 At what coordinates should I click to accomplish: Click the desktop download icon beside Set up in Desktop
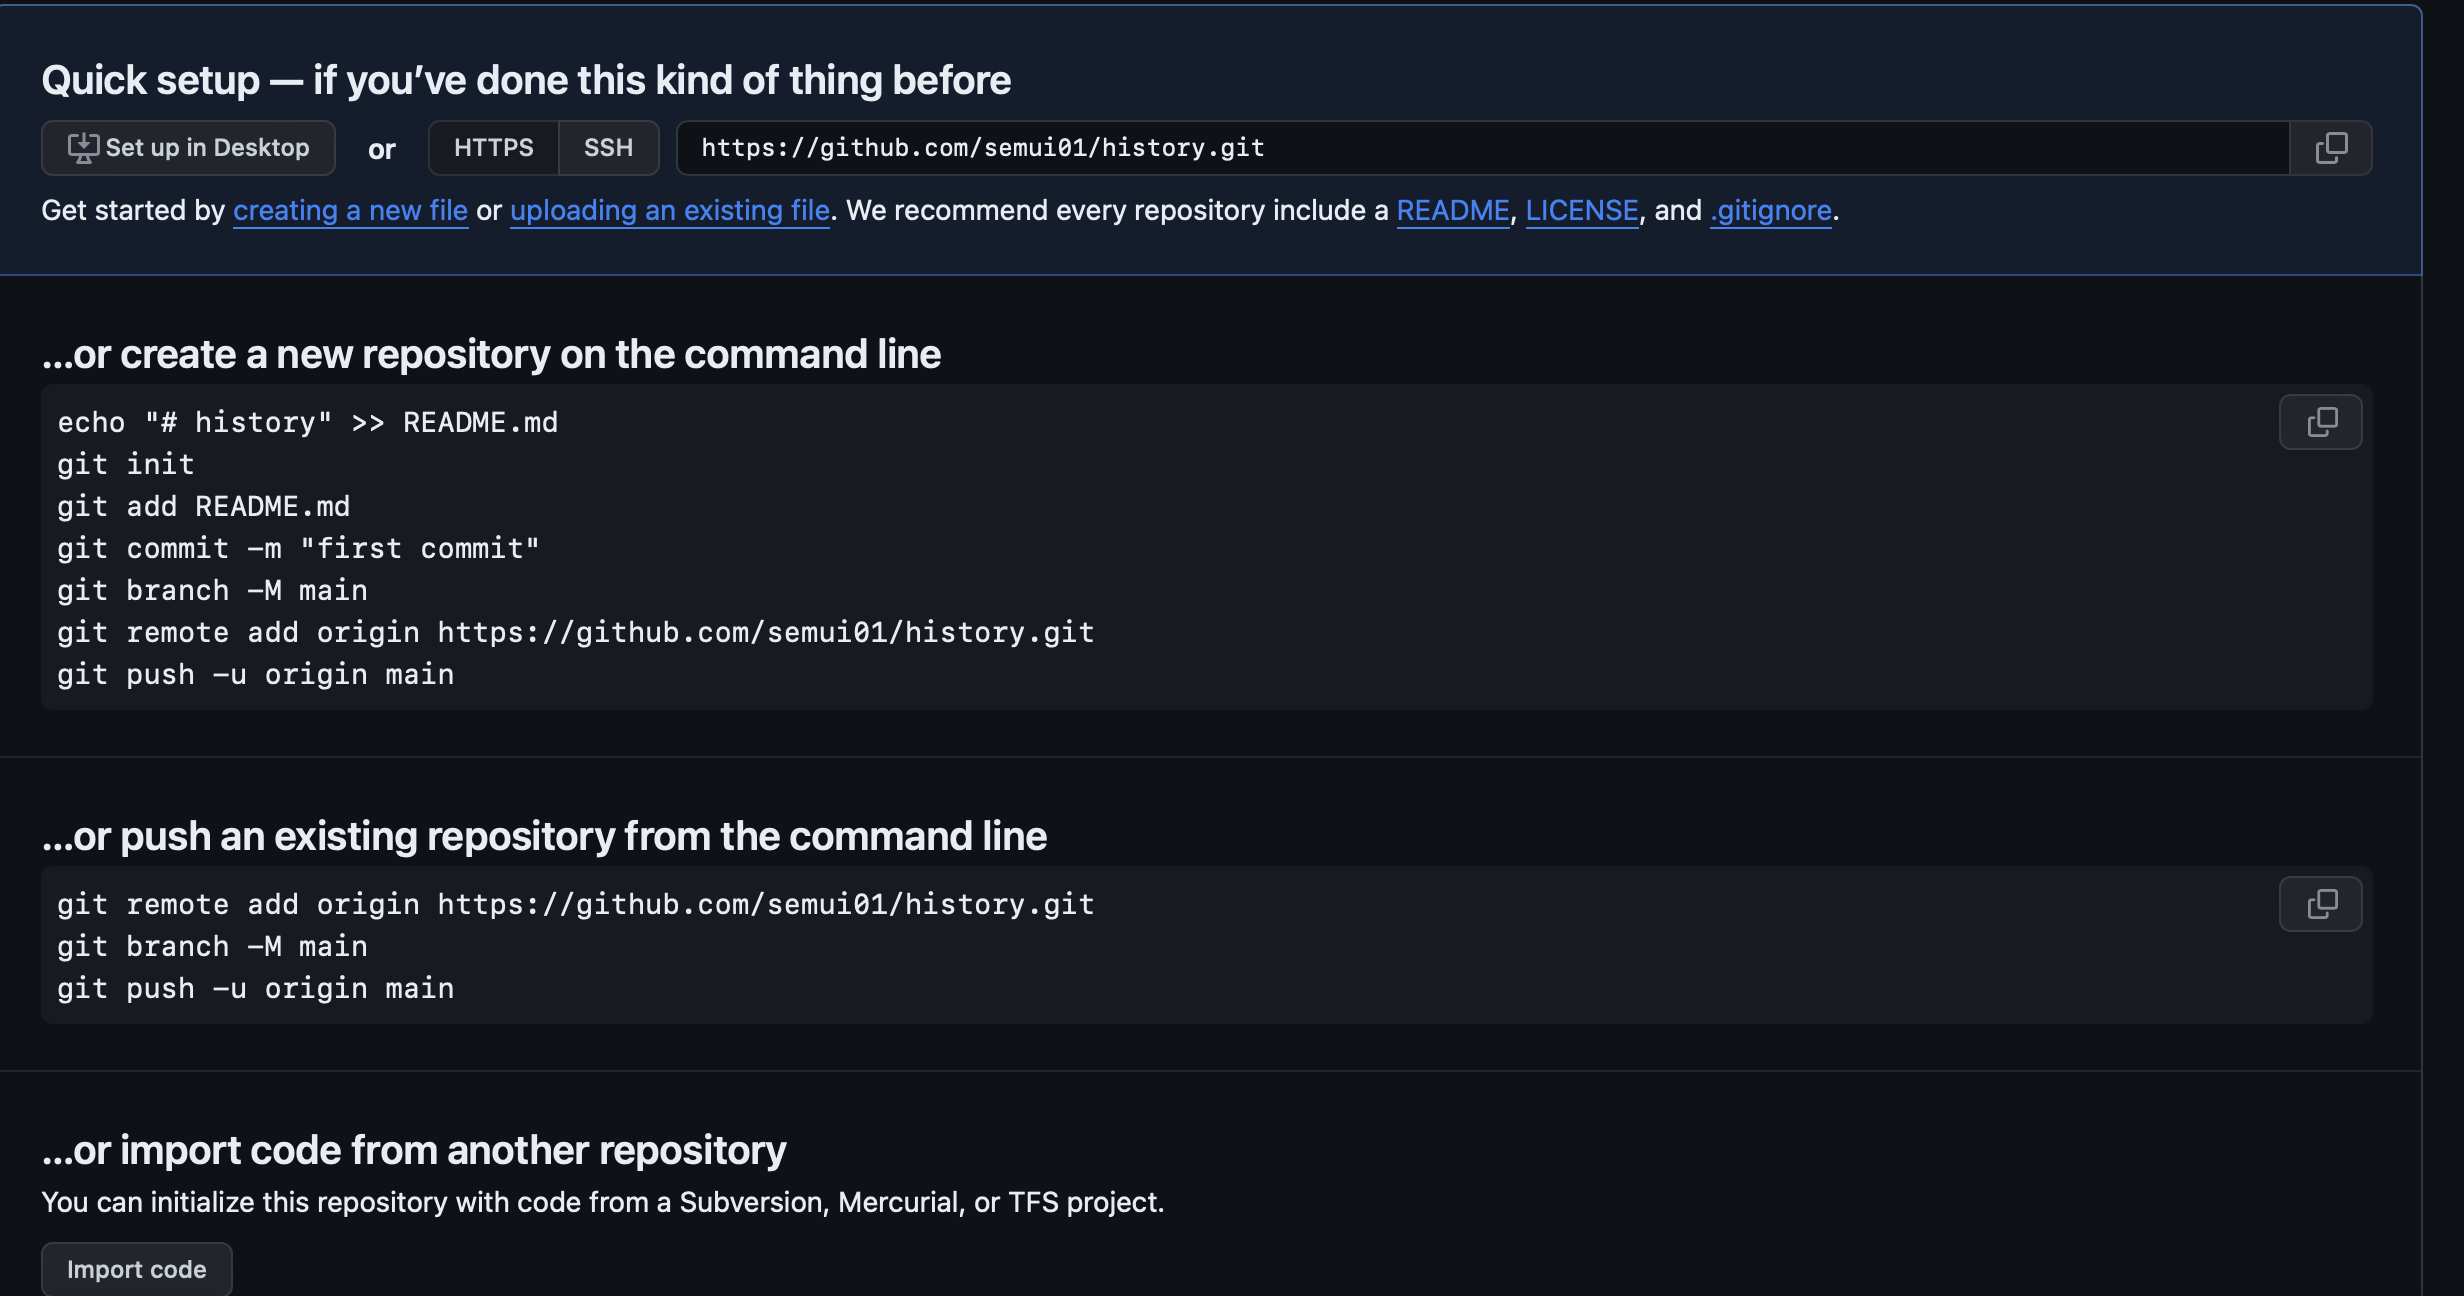click(81, 147)
